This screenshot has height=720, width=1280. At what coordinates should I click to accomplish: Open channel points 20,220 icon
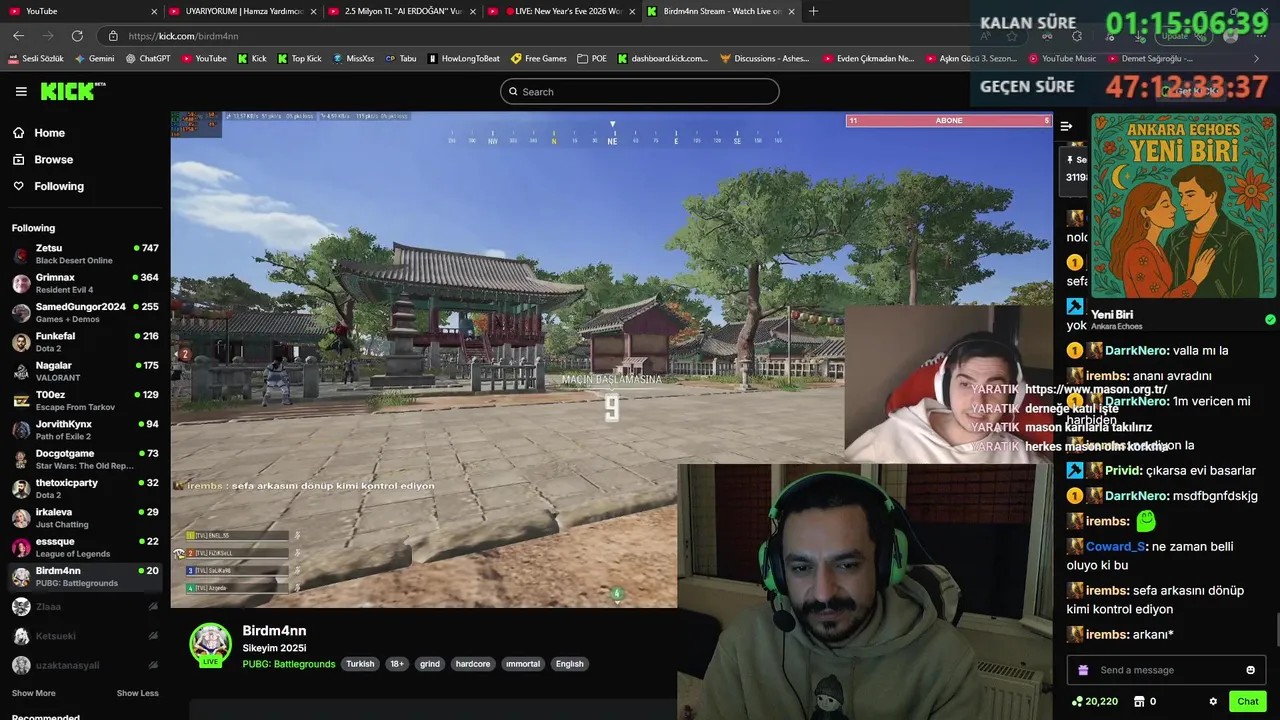pos(1094,702)
